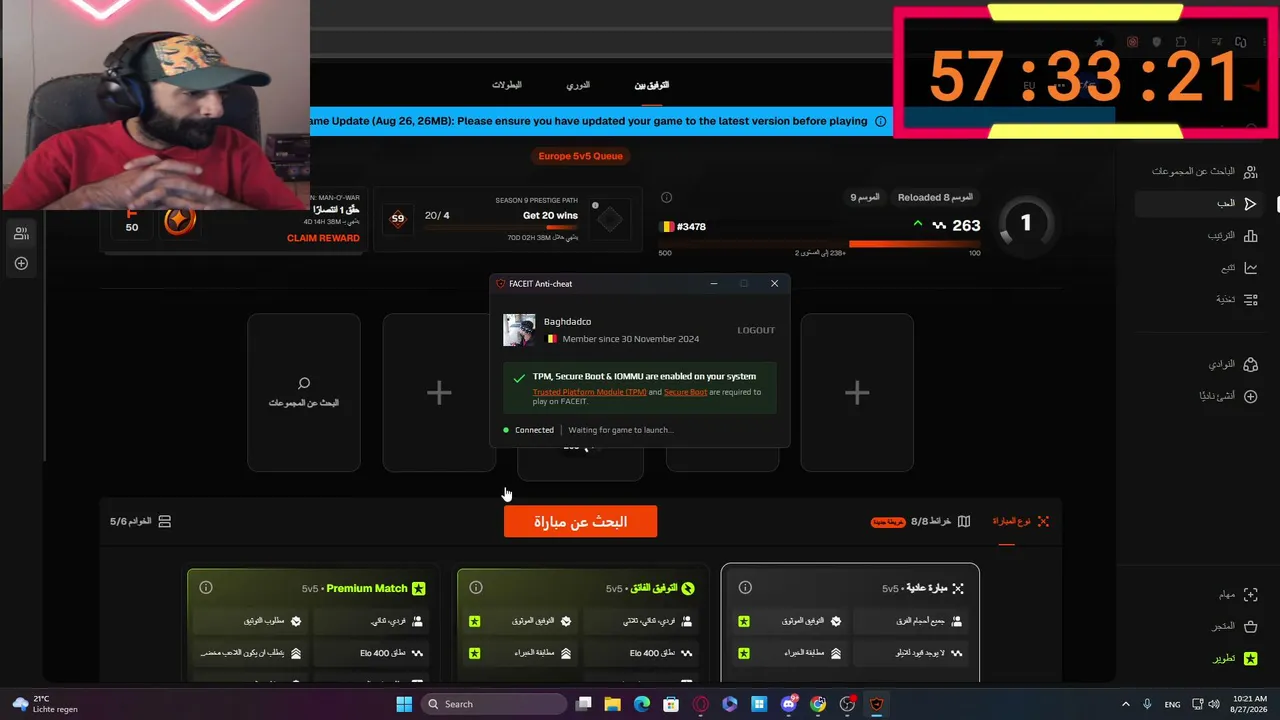Open the Trusted Platform Module (TPM) link
The image size is (1280, 720).
[x=590, y=392]
